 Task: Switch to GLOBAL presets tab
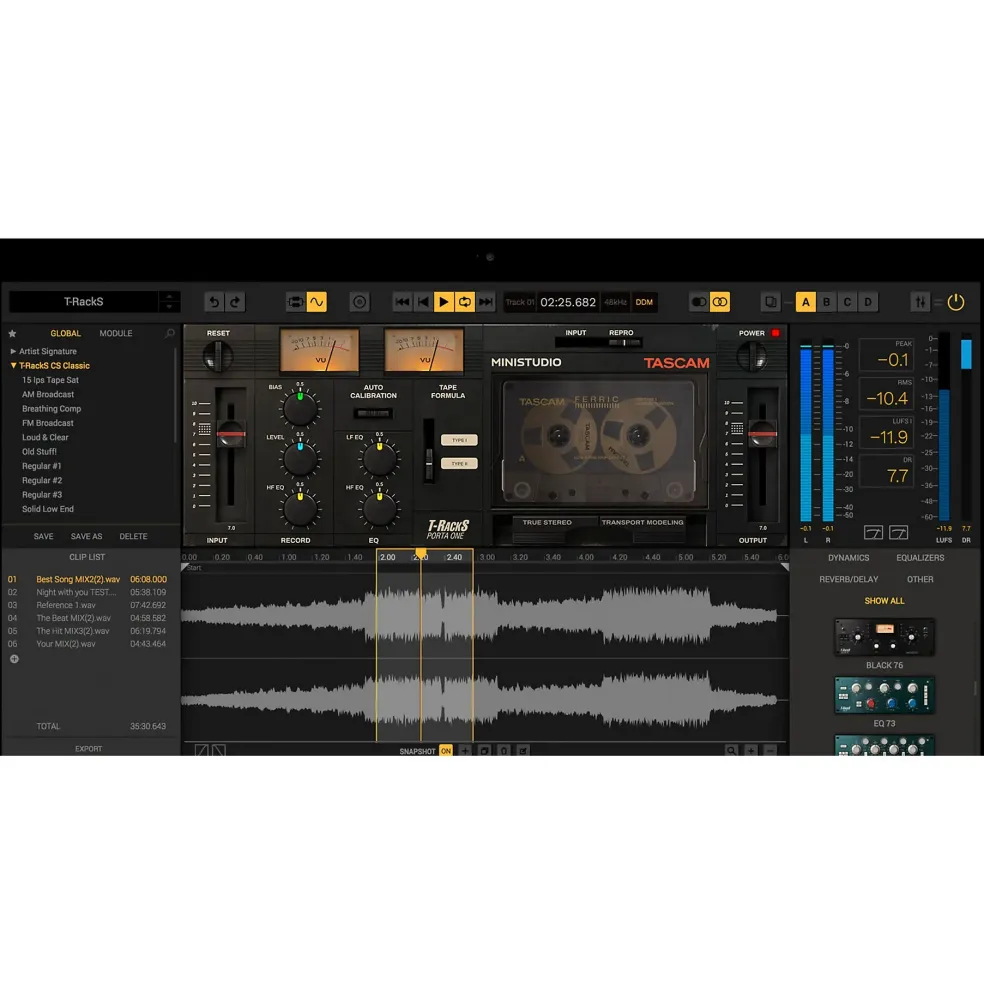point(65,334)
